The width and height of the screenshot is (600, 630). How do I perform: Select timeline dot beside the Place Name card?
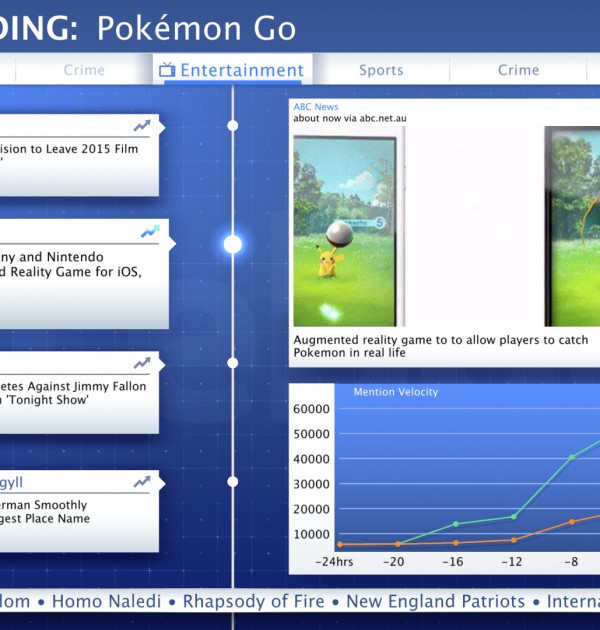[232, 481]
